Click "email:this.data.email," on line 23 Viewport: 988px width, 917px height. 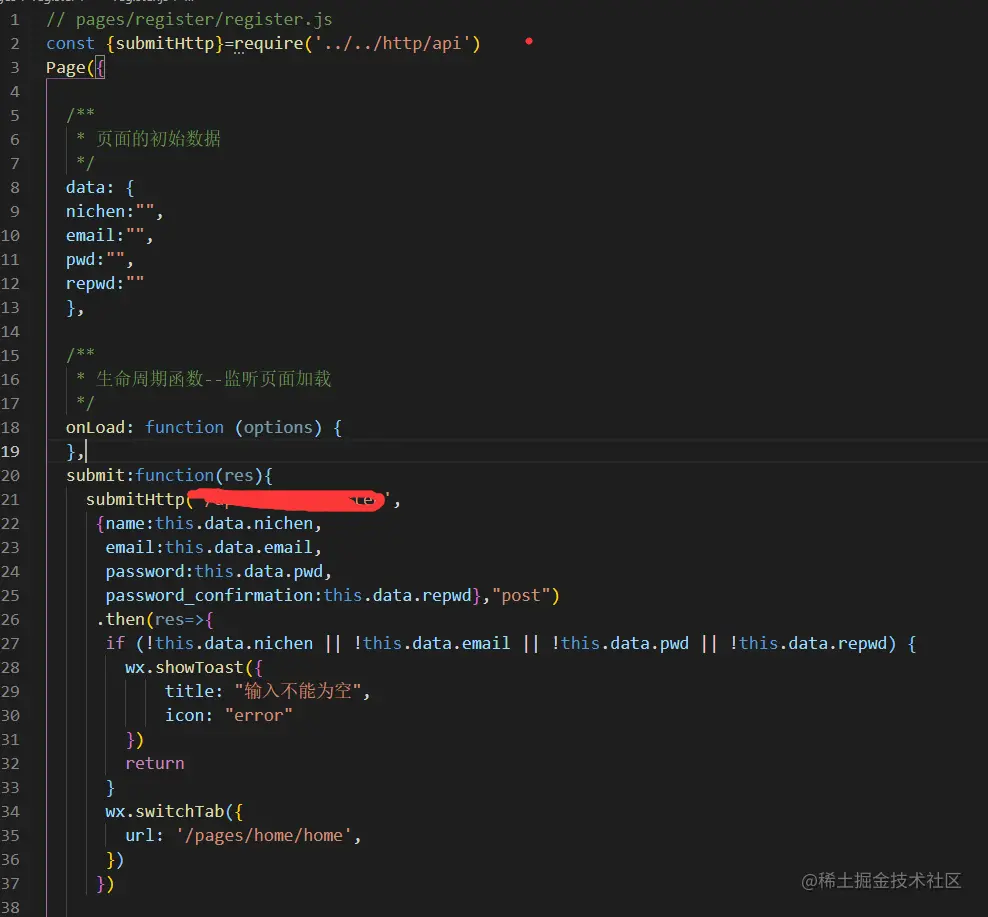214,548
